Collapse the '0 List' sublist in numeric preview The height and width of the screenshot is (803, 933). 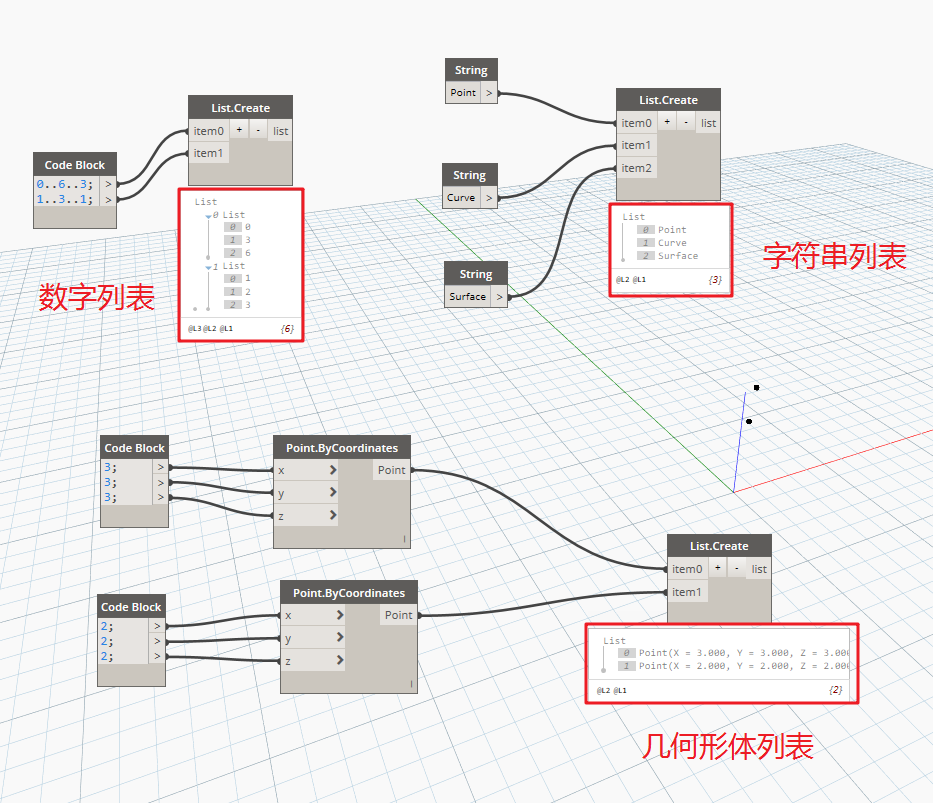pyautogui.click(x=208, y=217)
